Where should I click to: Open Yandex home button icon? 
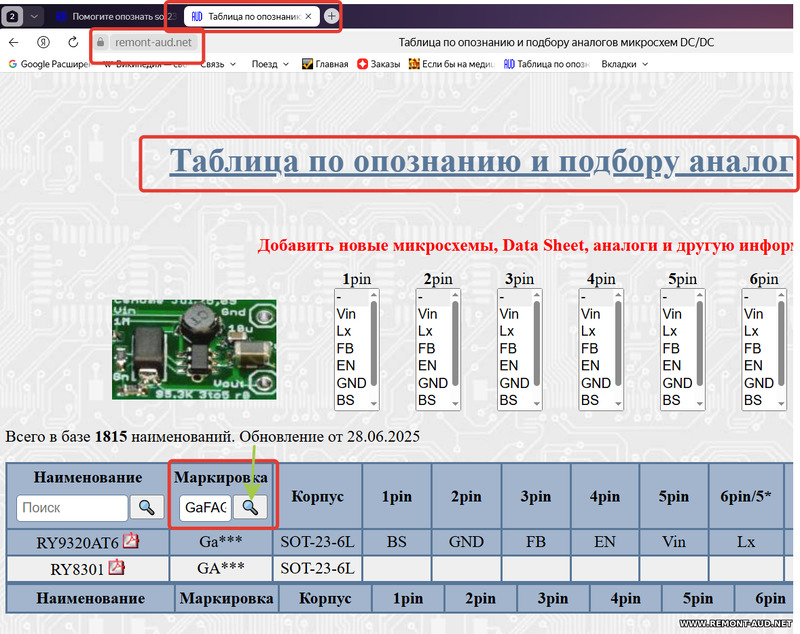[x=43, y=42]
